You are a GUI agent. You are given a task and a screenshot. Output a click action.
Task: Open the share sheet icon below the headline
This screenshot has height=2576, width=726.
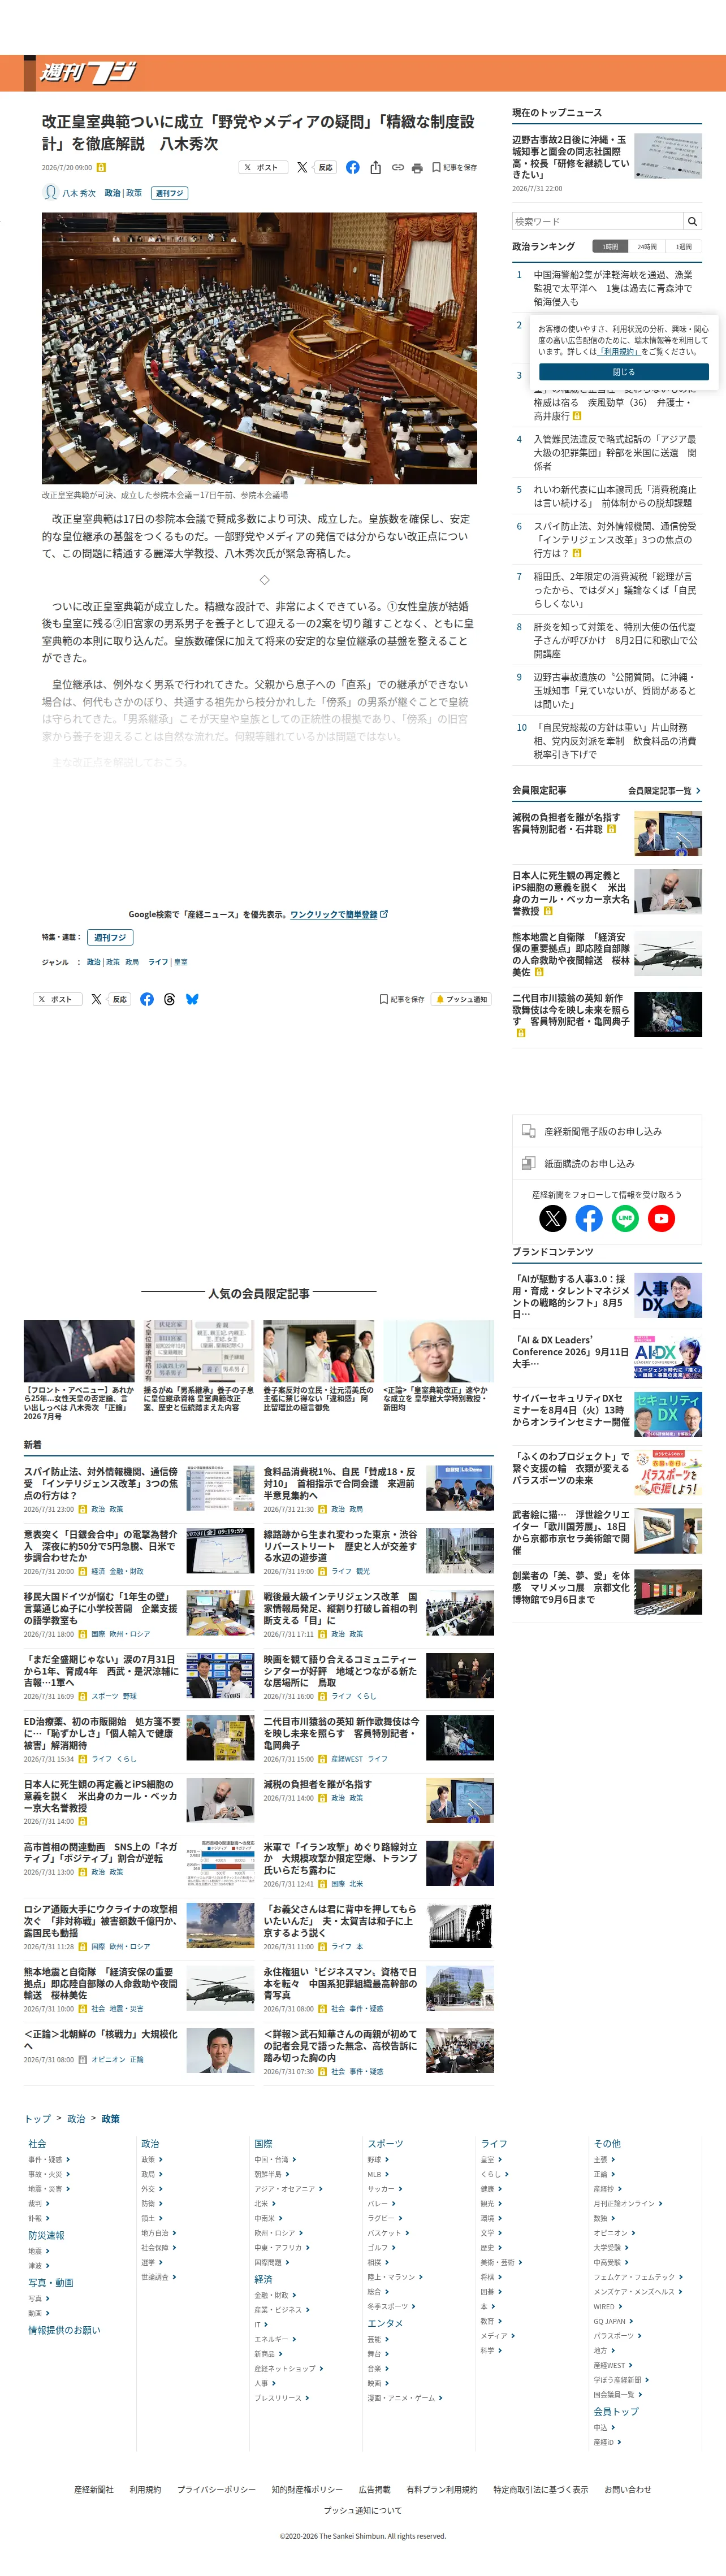tap(376, 167)
